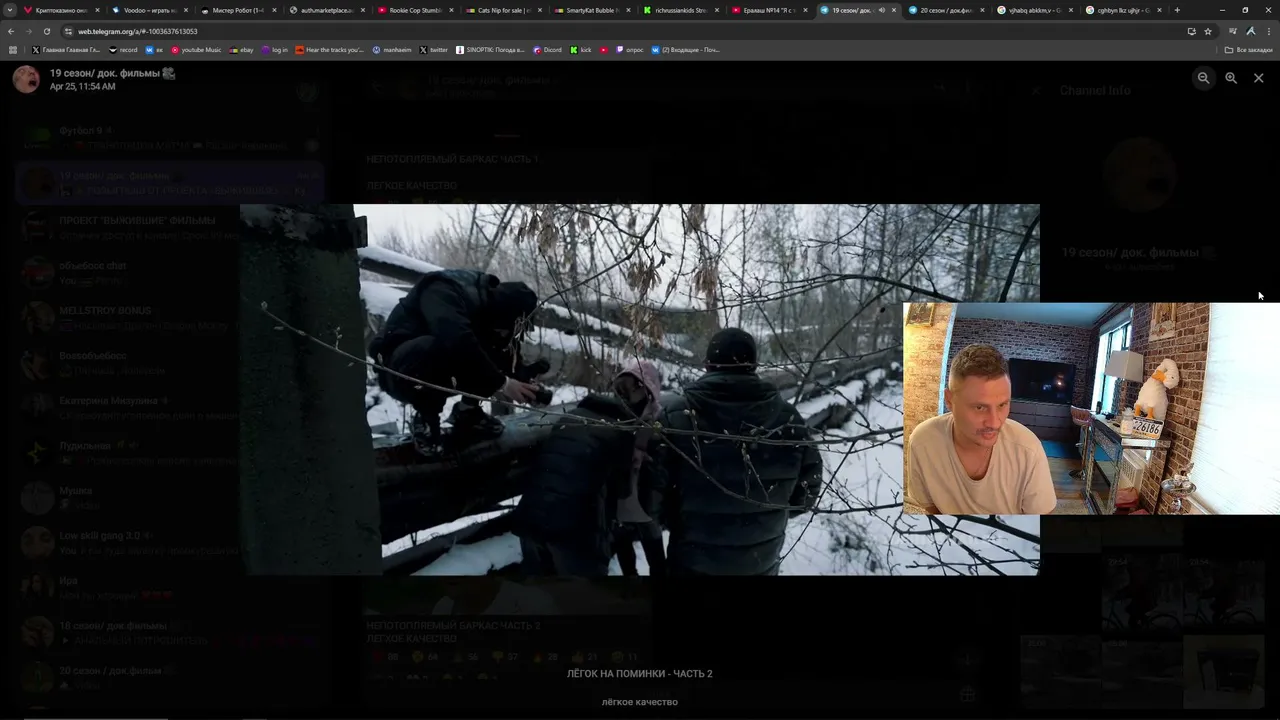Open the log in bookmark
The width and height of the screenshot is (1280, 720).
274,49
